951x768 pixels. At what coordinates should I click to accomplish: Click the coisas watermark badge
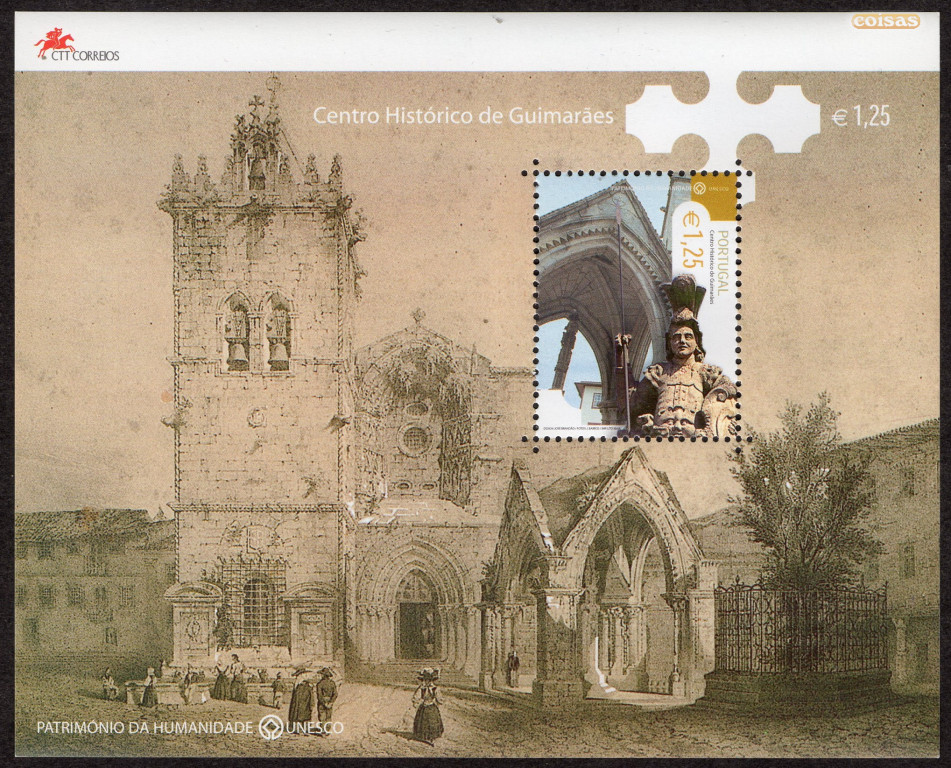point(886,21)
